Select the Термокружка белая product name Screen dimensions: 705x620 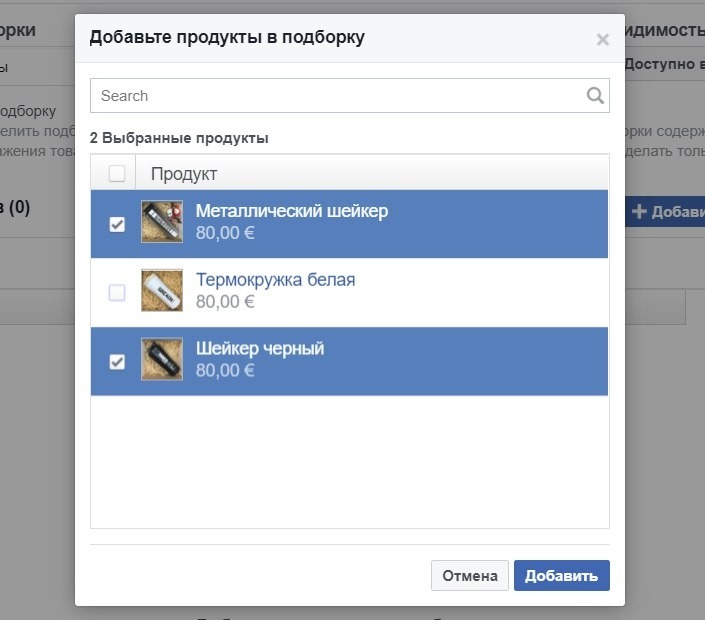pyautogui.click(x=275, y=280)
